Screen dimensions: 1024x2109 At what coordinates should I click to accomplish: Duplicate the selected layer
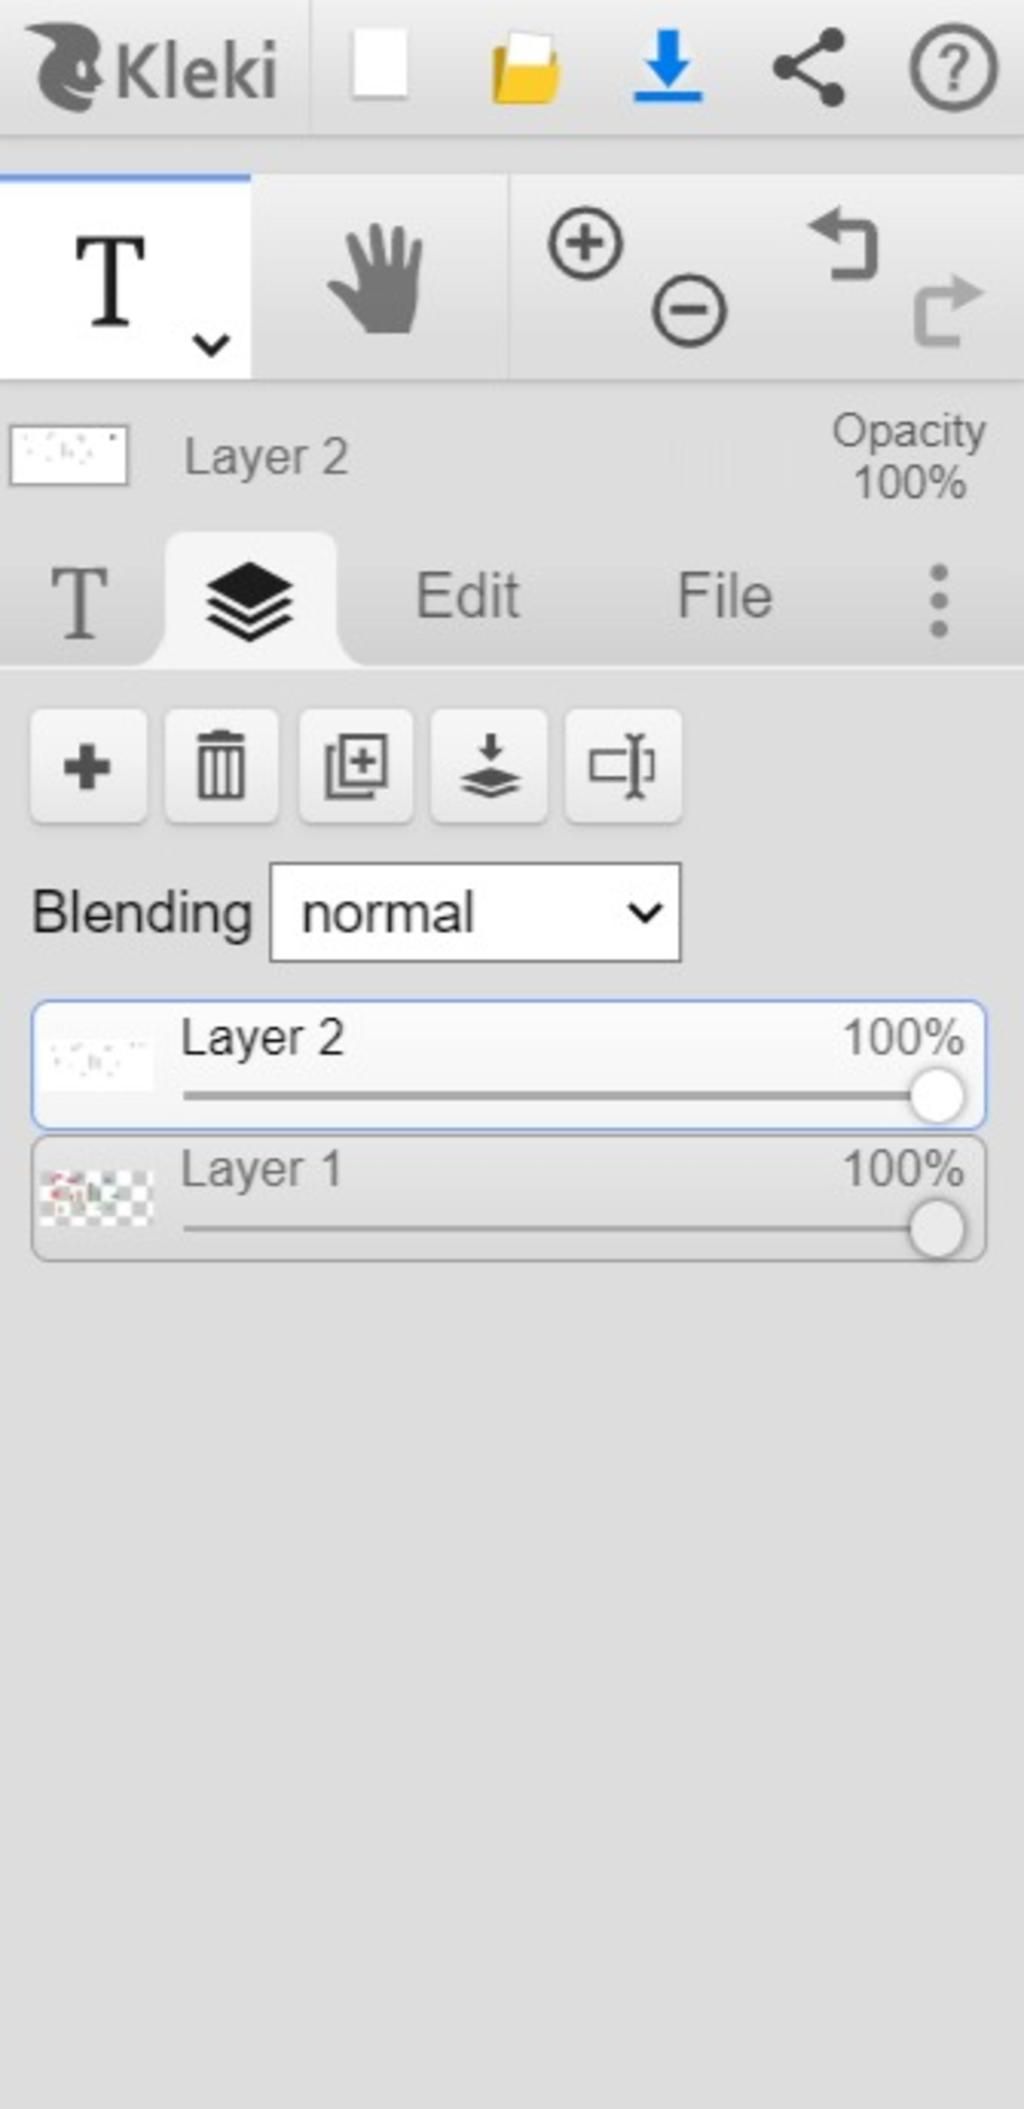pyautogui.click(x=356, y=767)
